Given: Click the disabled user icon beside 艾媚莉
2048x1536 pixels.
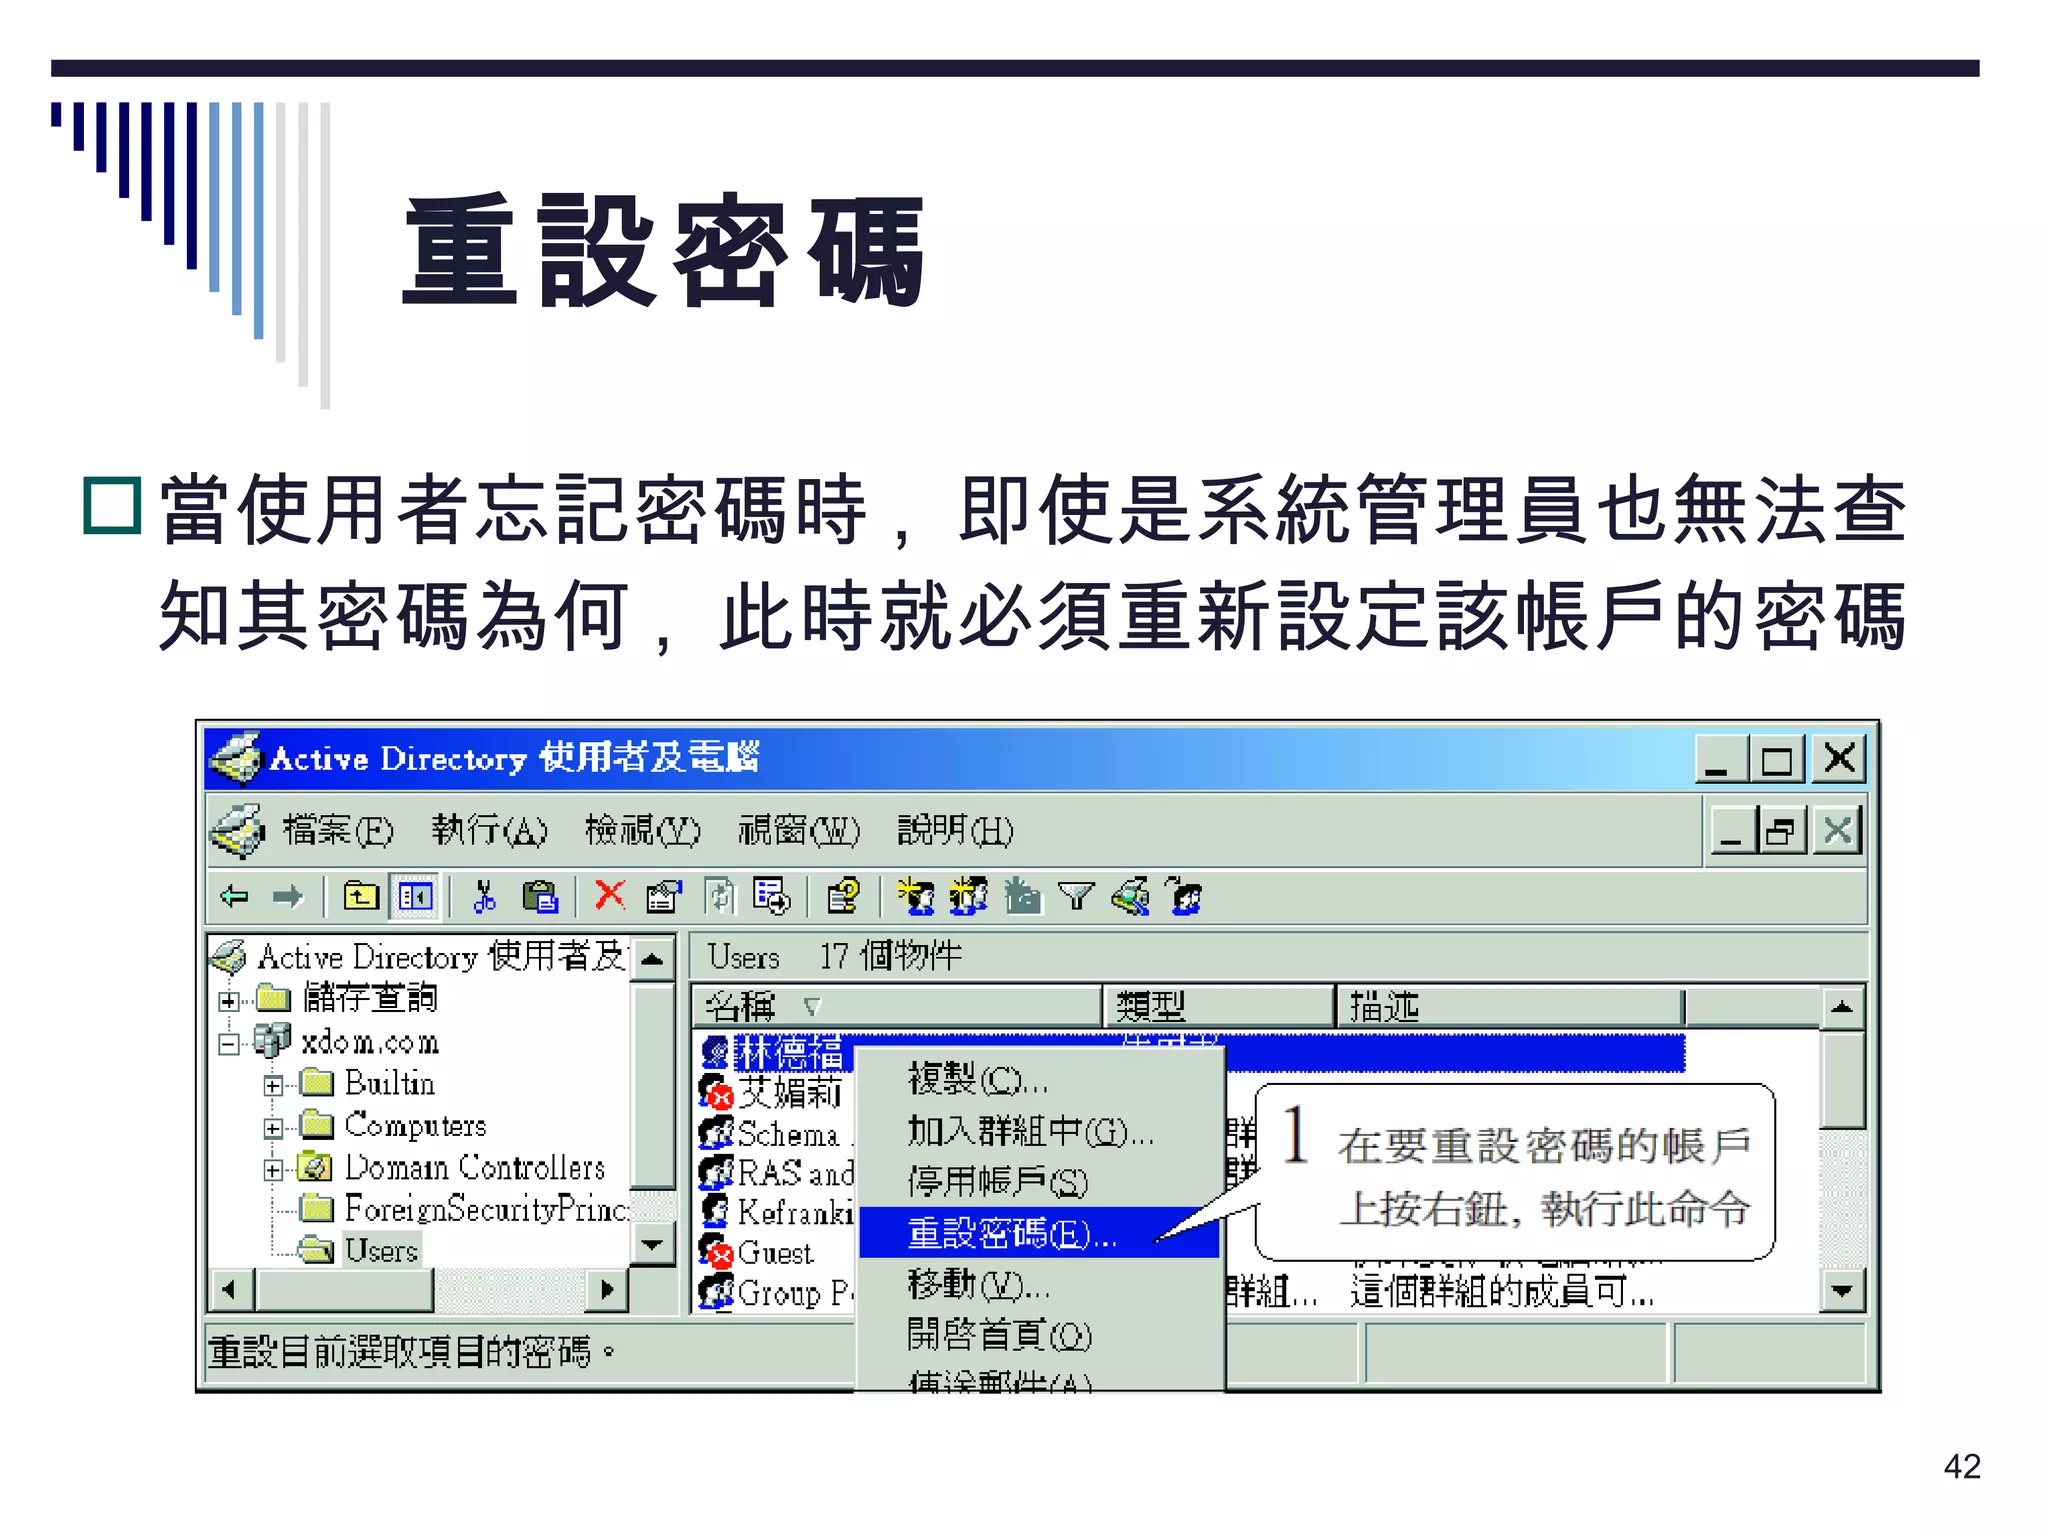Looking at the screenshot, I should click(x=715, y=1092).
